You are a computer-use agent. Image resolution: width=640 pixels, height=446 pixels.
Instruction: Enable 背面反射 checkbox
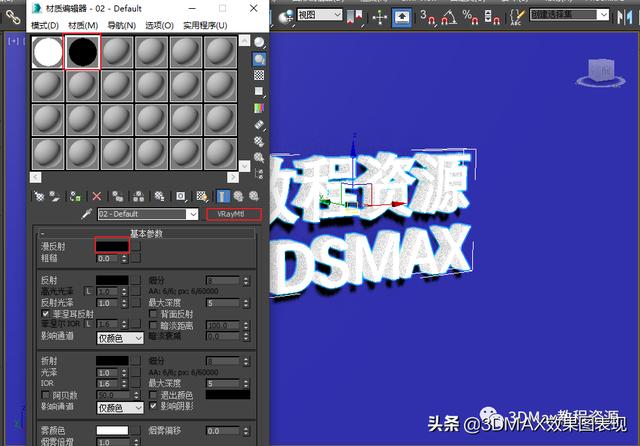point(153,314)
